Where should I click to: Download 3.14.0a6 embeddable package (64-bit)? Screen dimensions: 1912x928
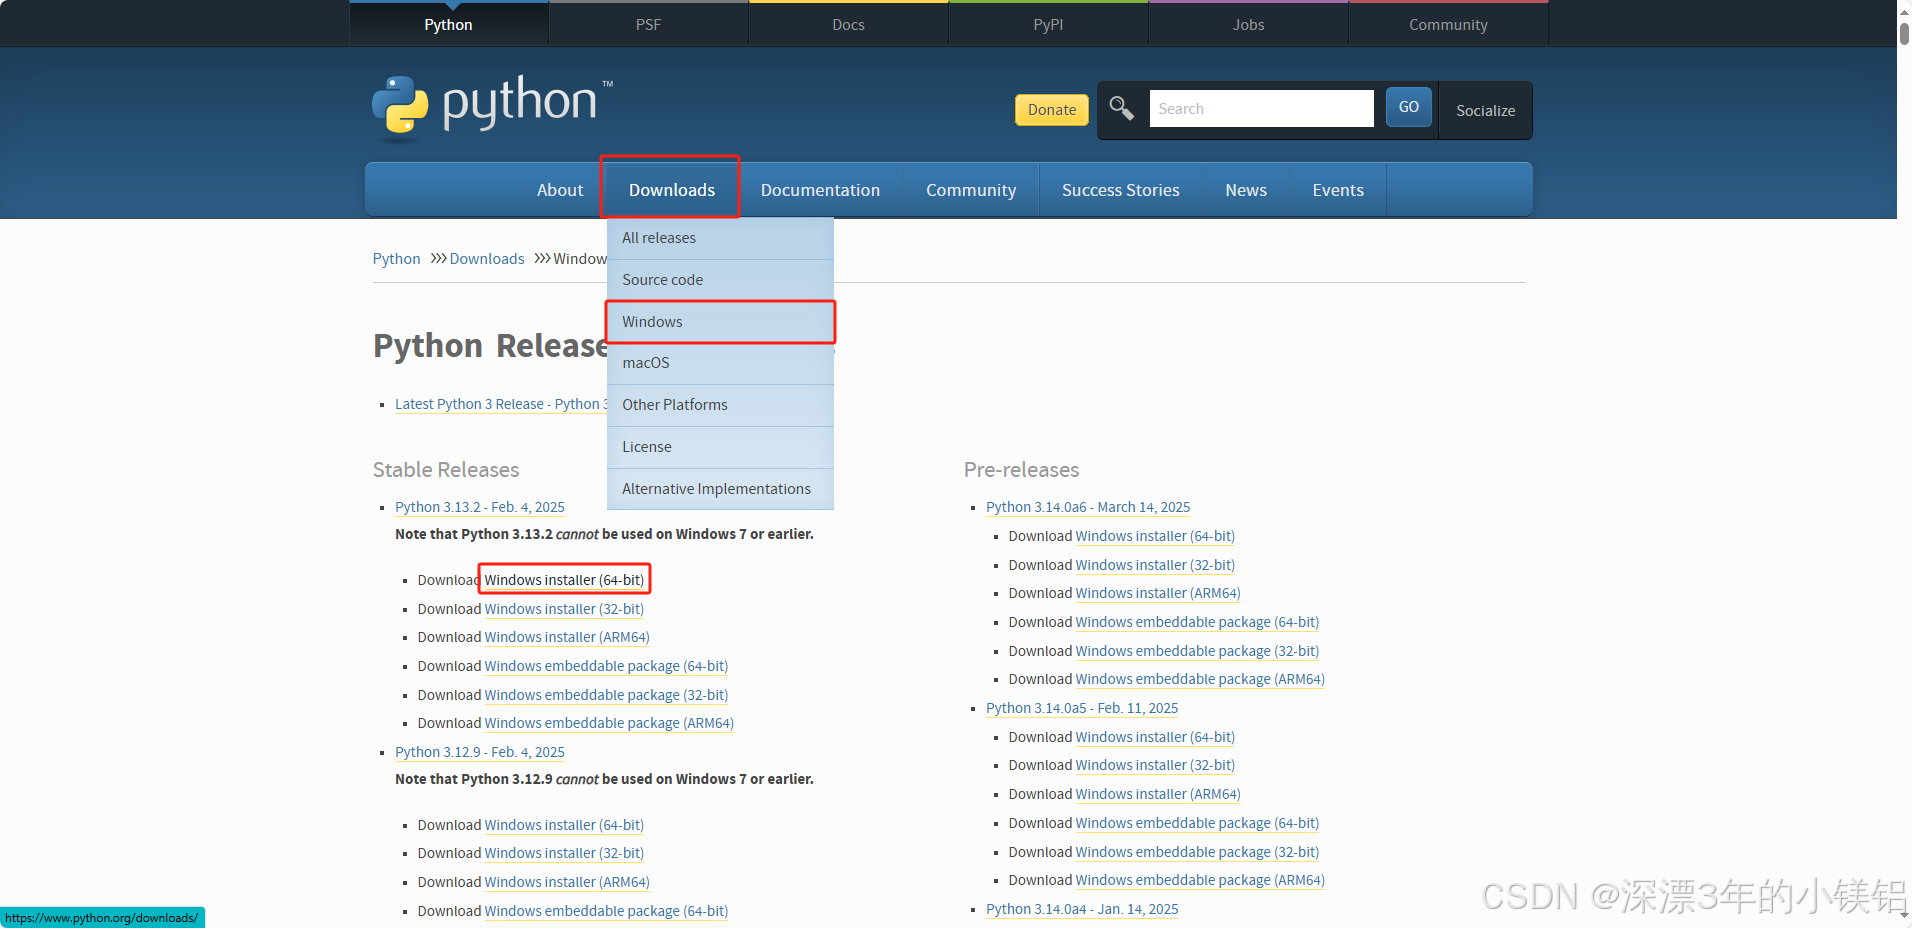coord(1197,622)
